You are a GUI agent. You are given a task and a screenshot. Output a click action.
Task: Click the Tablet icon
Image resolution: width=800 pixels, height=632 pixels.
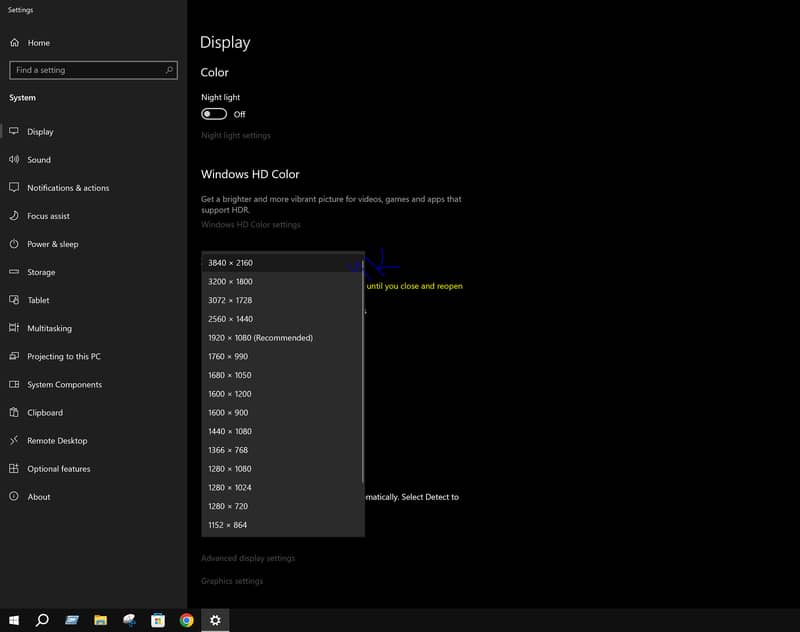point(14,300)
